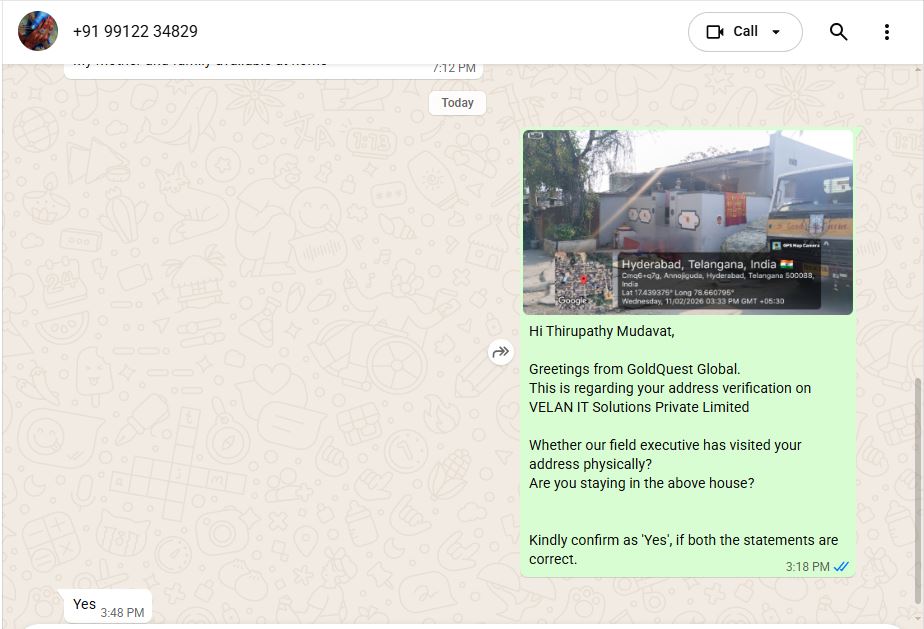Click the 3:18 PM timestamp

click(x=807, y=567)
